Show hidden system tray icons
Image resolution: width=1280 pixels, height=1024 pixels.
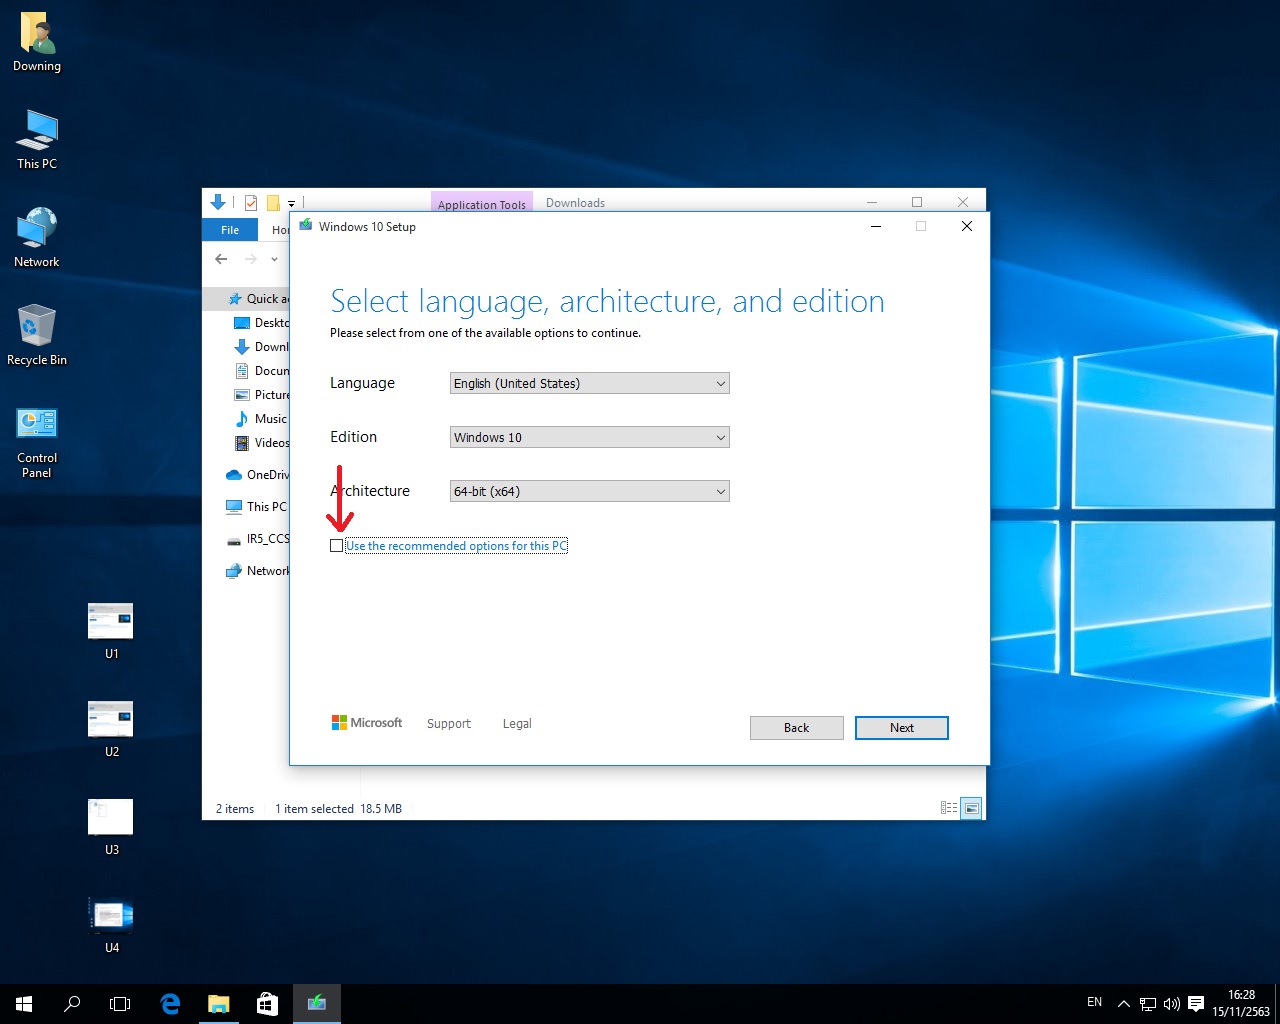1123,1004
